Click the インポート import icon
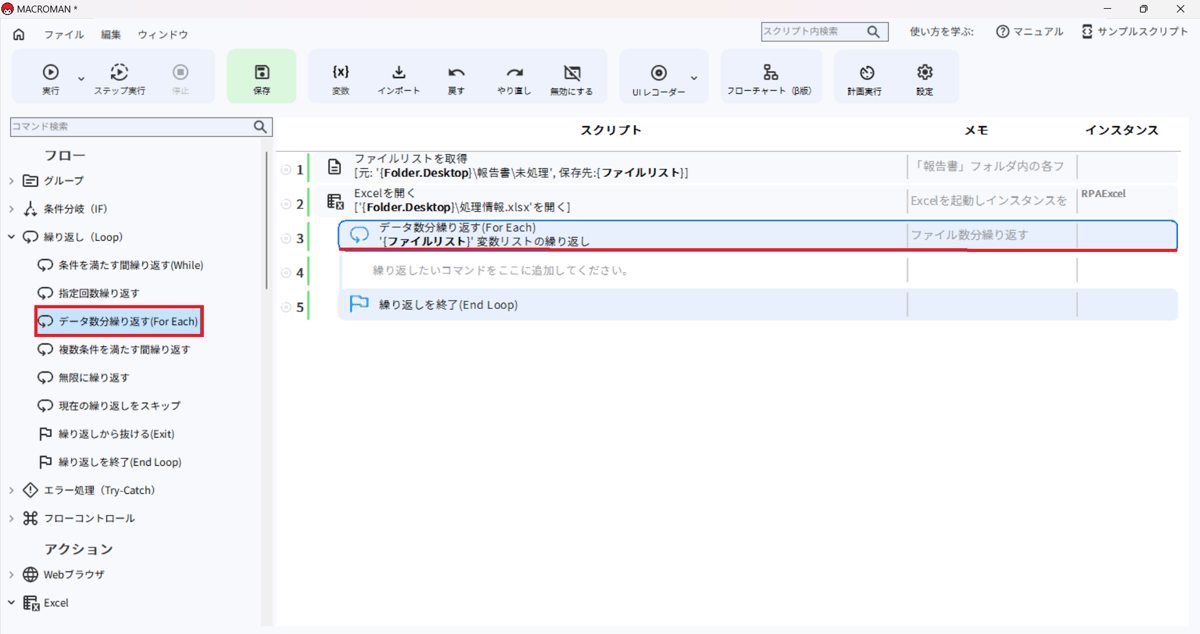Viewport: 1200px width, 634px height. (398, 72)
